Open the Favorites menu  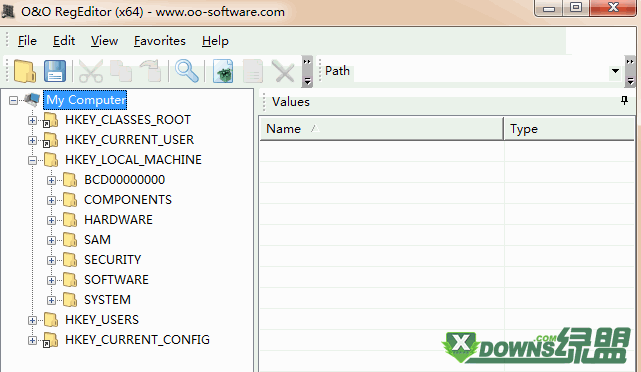point(160,41)
